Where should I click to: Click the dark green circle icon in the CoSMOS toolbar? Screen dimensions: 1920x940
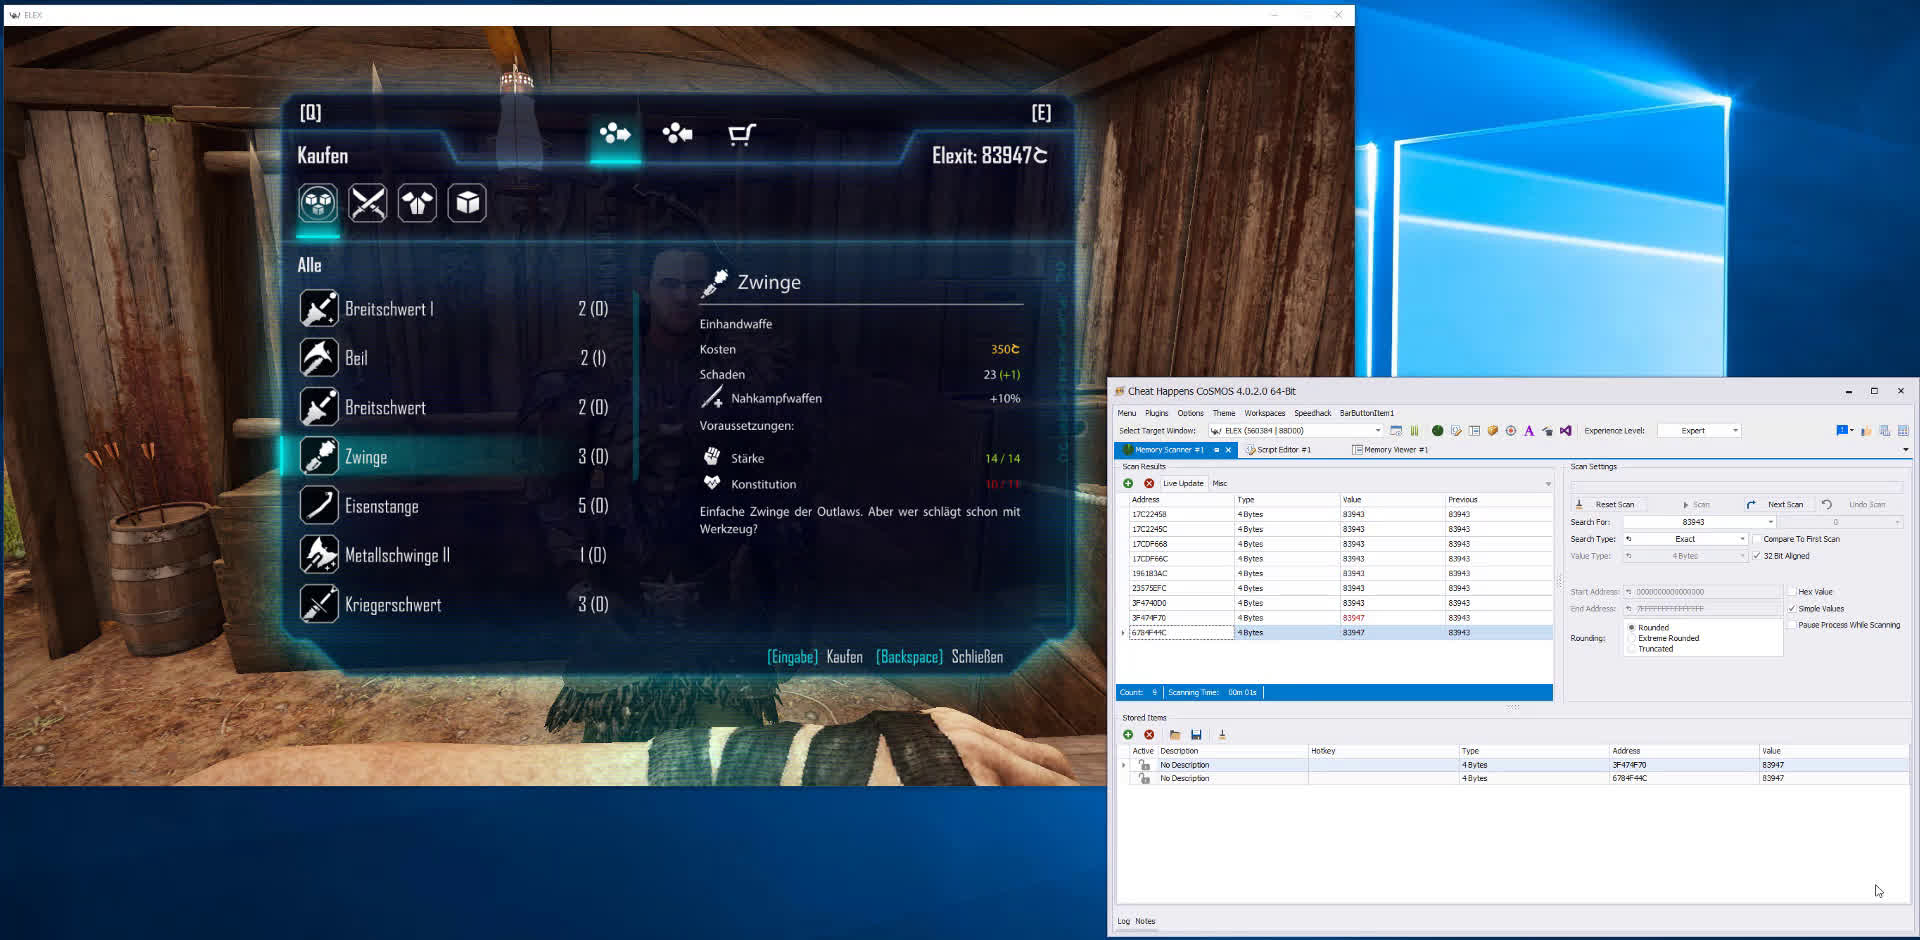pos(1437,431)
